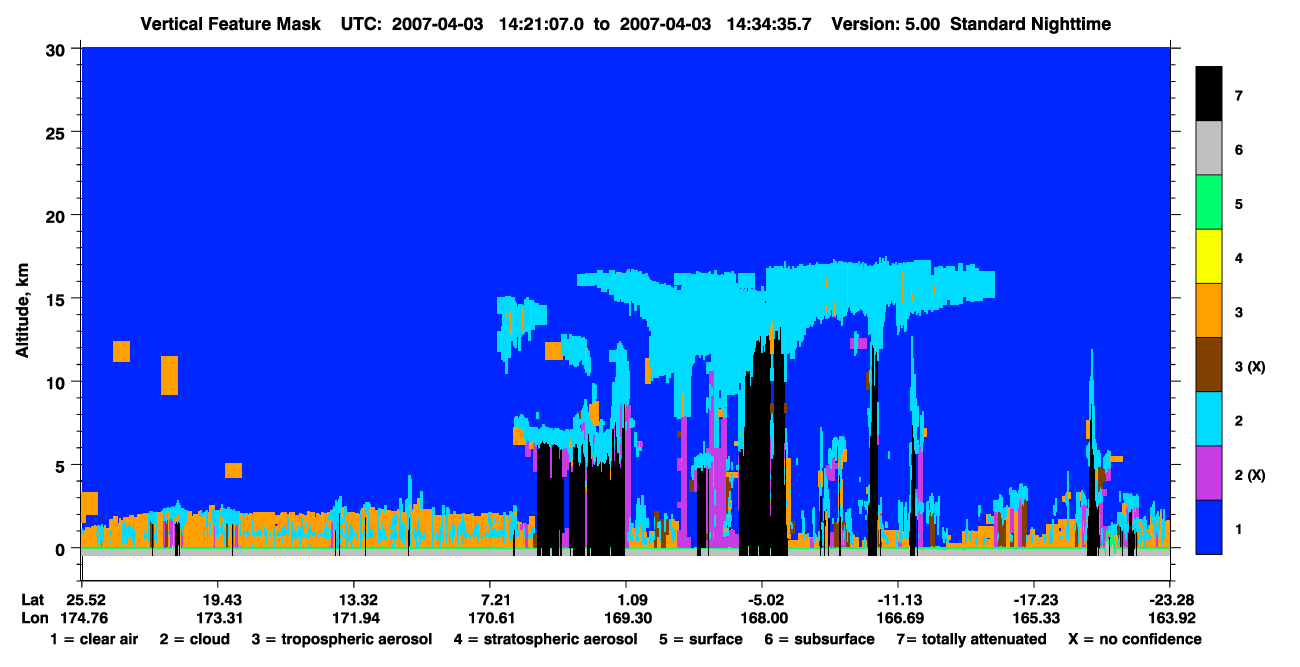The width and height of the screenshot is (1300, 667).
Task: Click the latitude value -11.13
Action: [898, 599]
